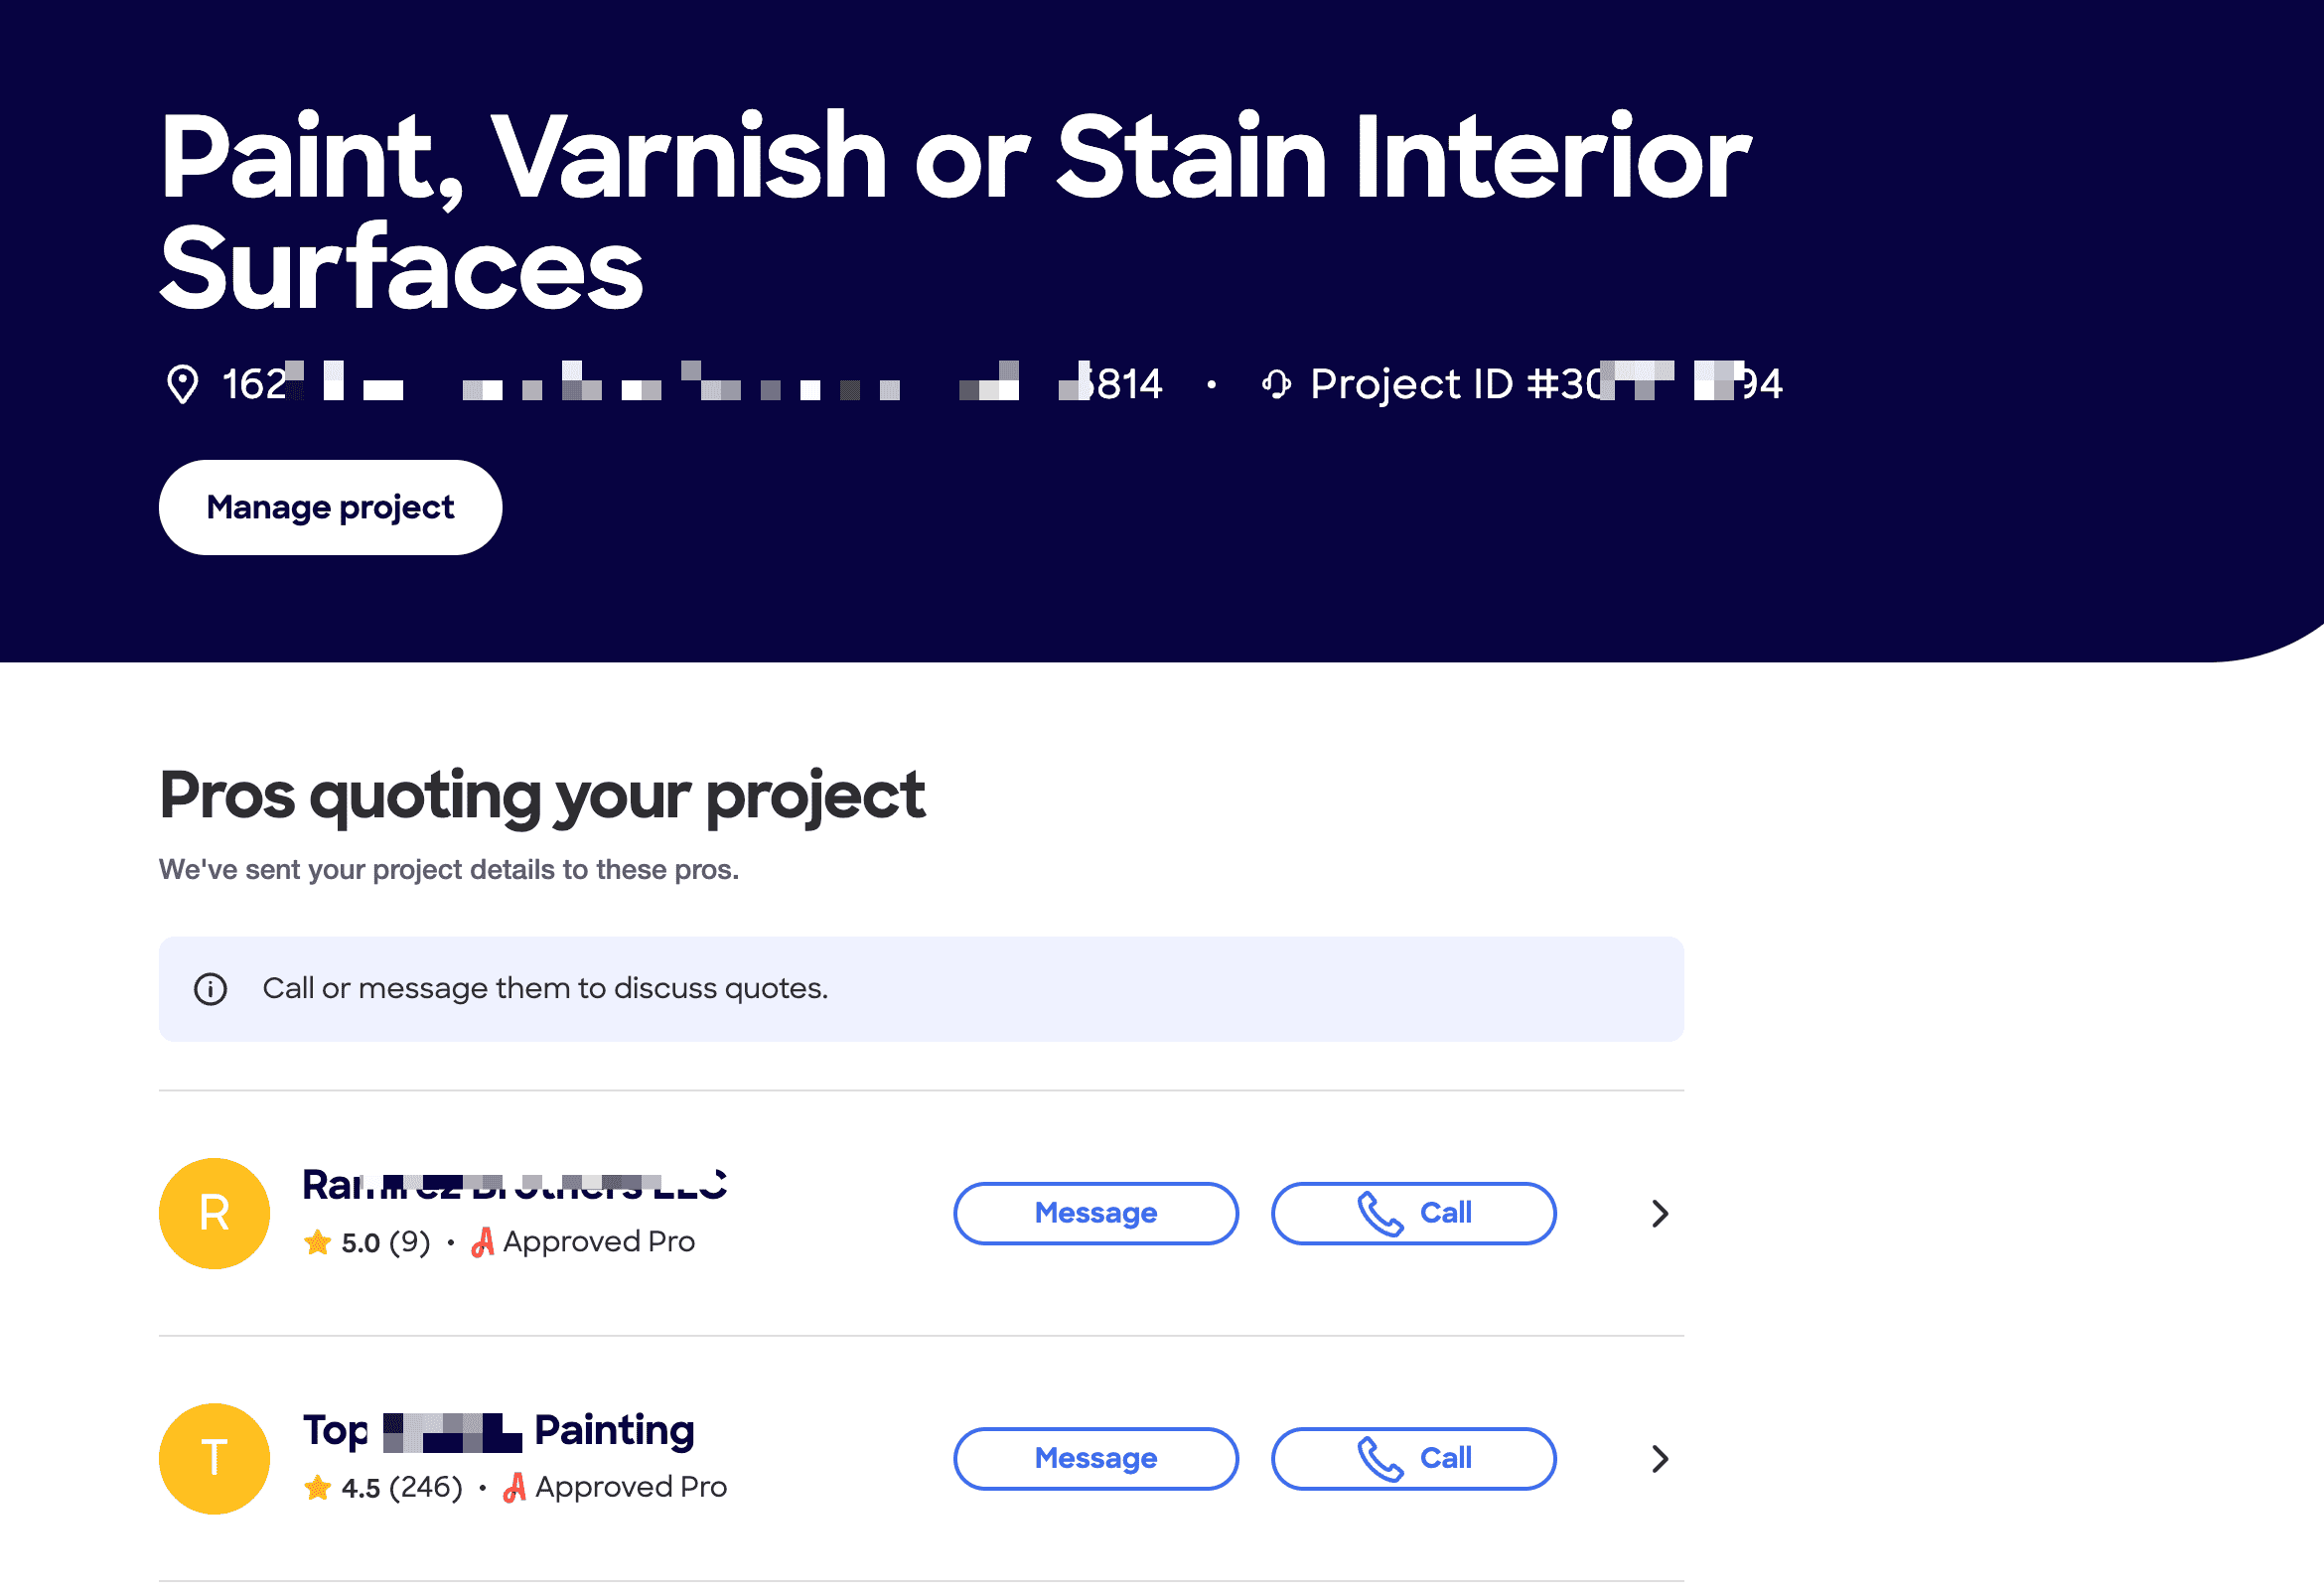Message the pro rated 5.0 with 9 reviews
This screenshot has height=1595, width=2324.
tap(1095, 1213)
